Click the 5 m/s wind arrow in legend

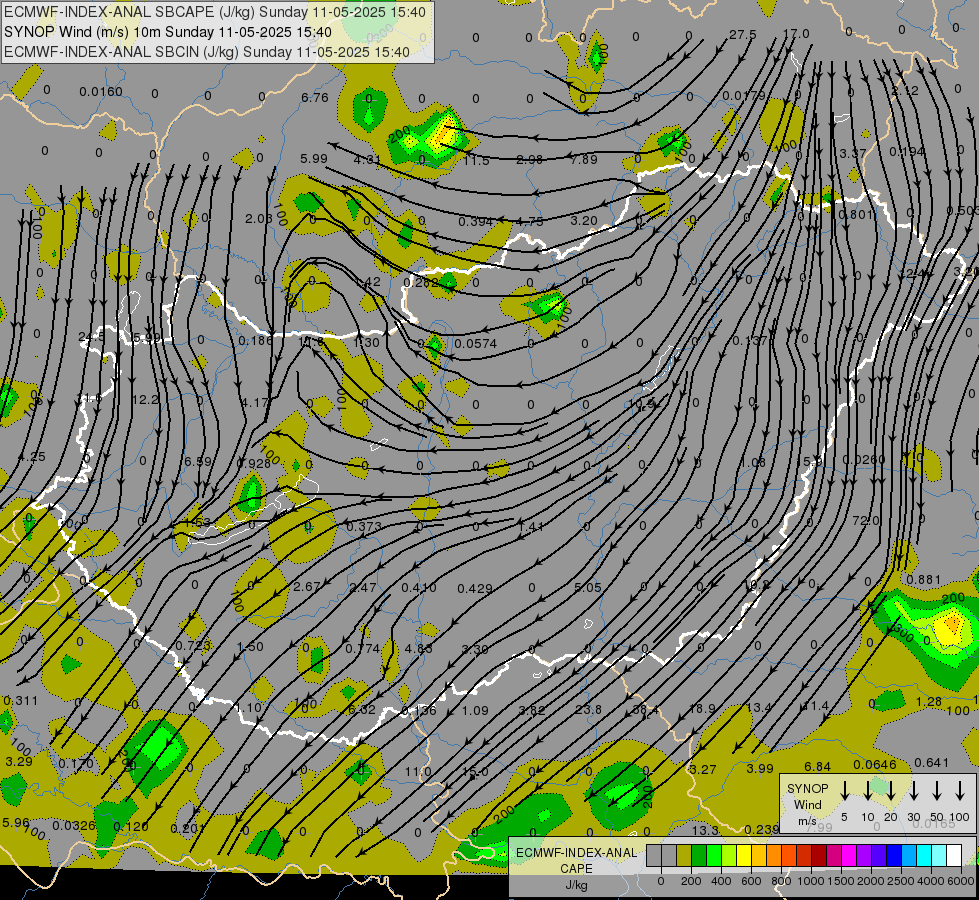pos(844,790)
